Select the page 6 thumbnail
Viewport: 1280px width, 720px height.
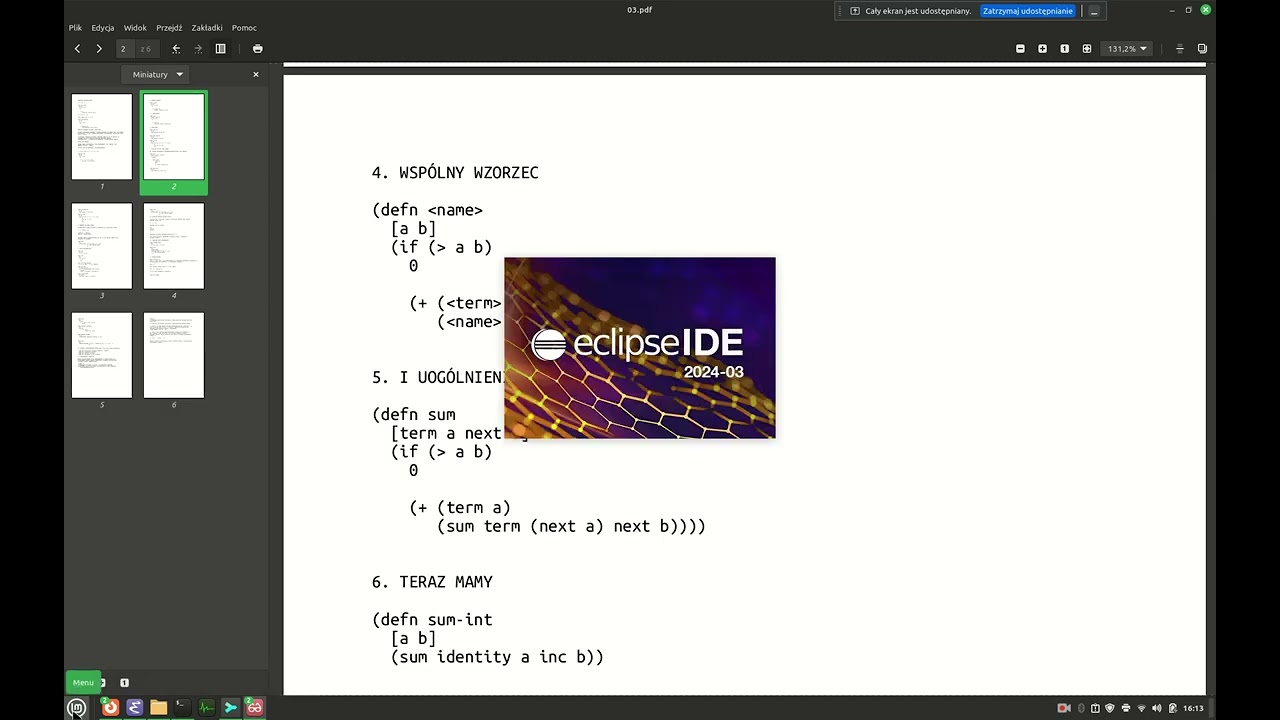(174, 355)
